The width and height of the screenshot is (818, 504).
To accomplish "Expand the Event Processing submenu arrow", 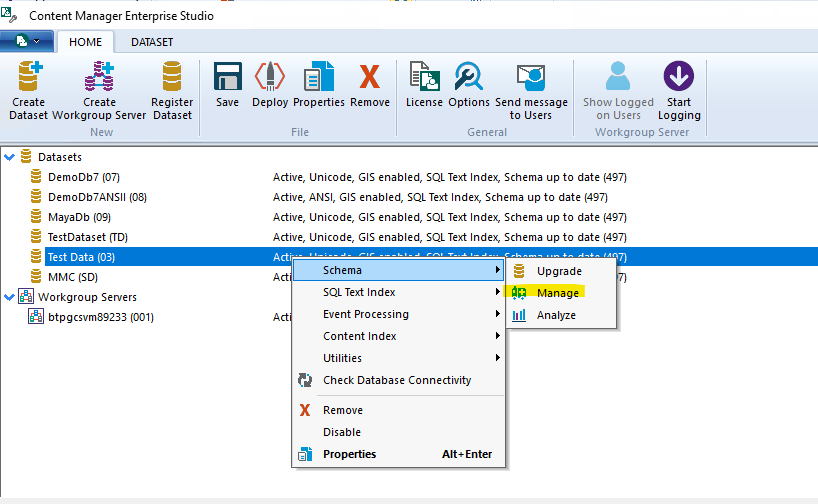I will pos(498,314).
